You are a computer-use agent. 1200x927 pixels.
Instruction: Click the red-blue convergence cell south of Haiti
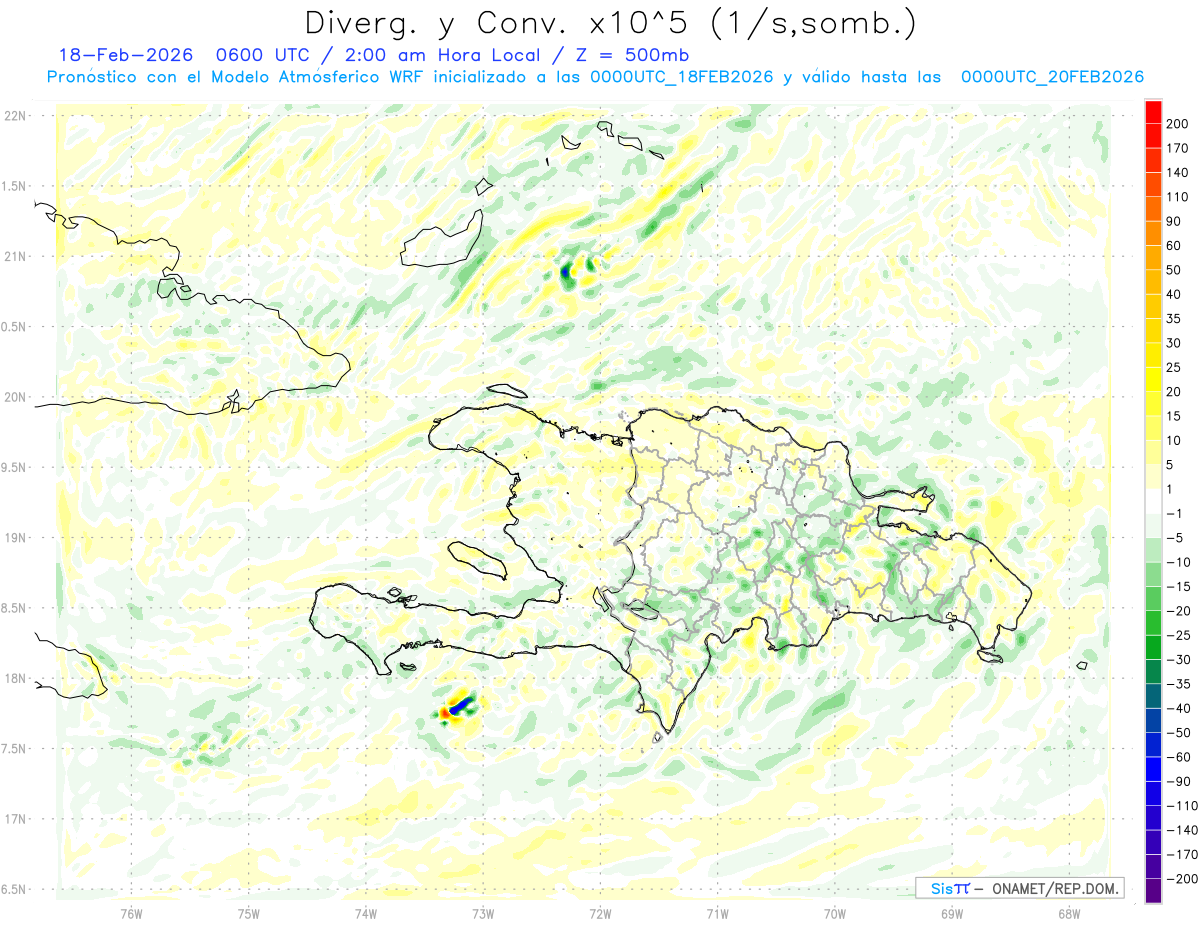click(456, 706)
